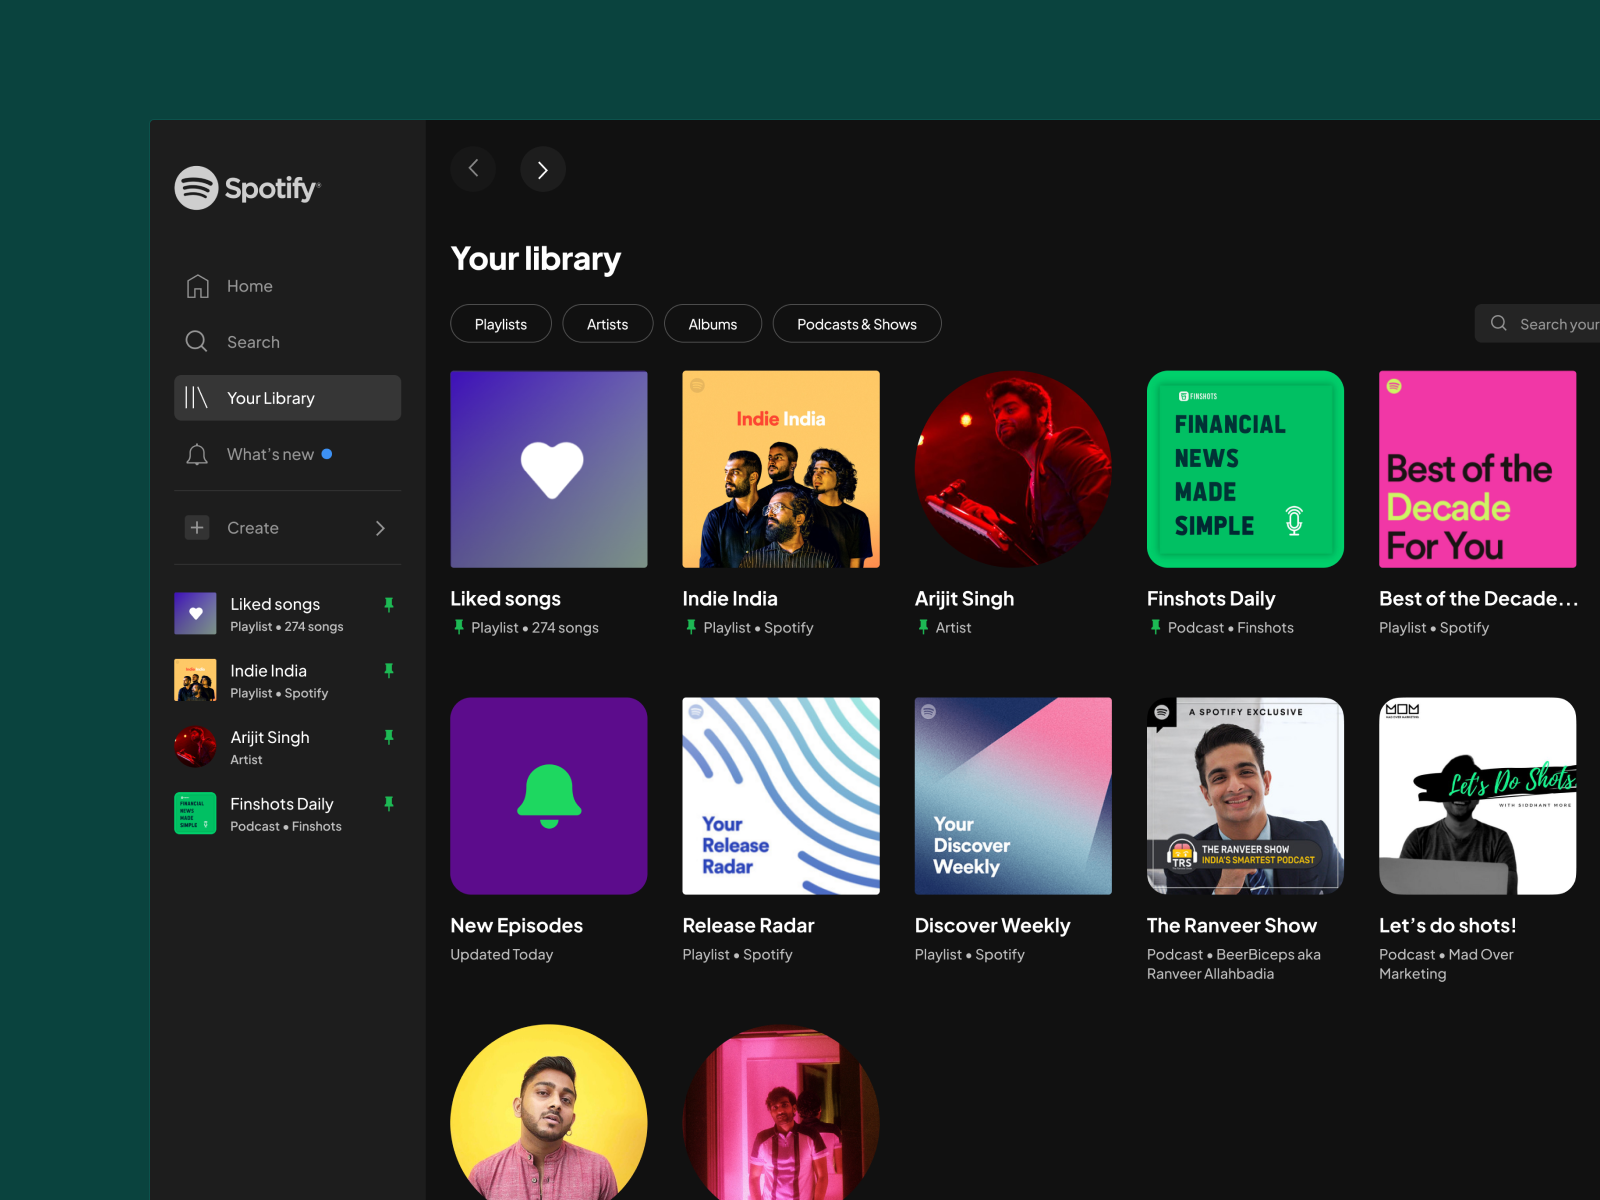The width and height of the screenshot is (1600, 1200).
Task: Open the New Episodes bell card
Action: pyautogui.click(x=549, y=796)
